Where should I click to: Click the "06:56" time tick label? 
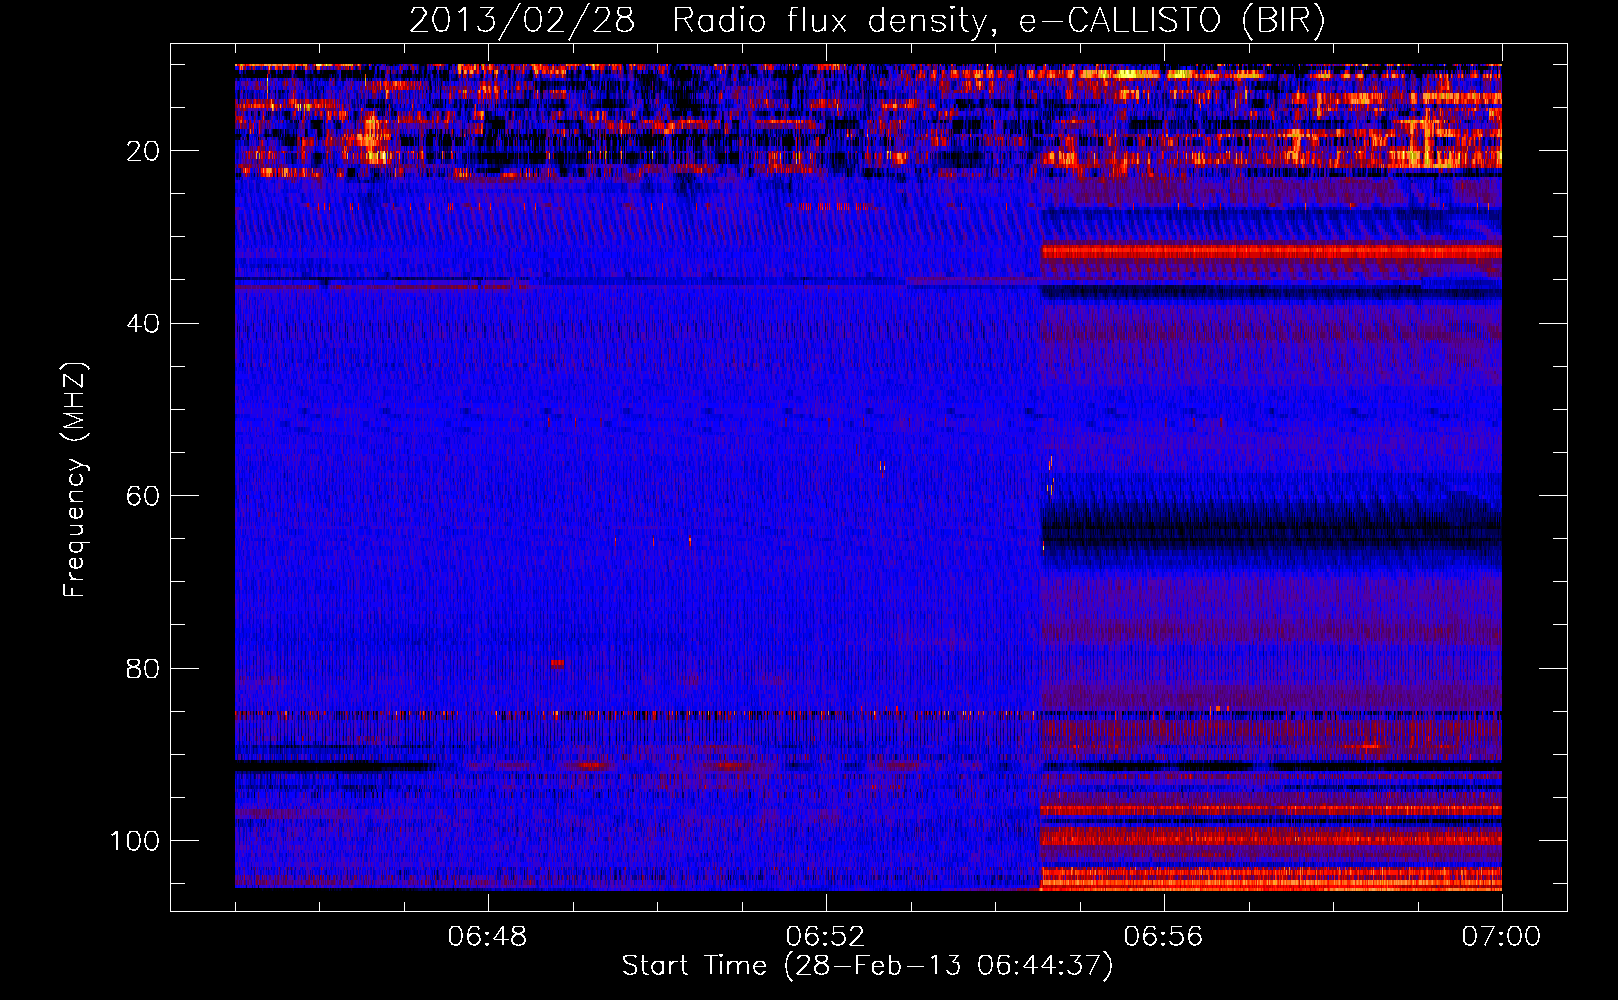coord(1163,937)
